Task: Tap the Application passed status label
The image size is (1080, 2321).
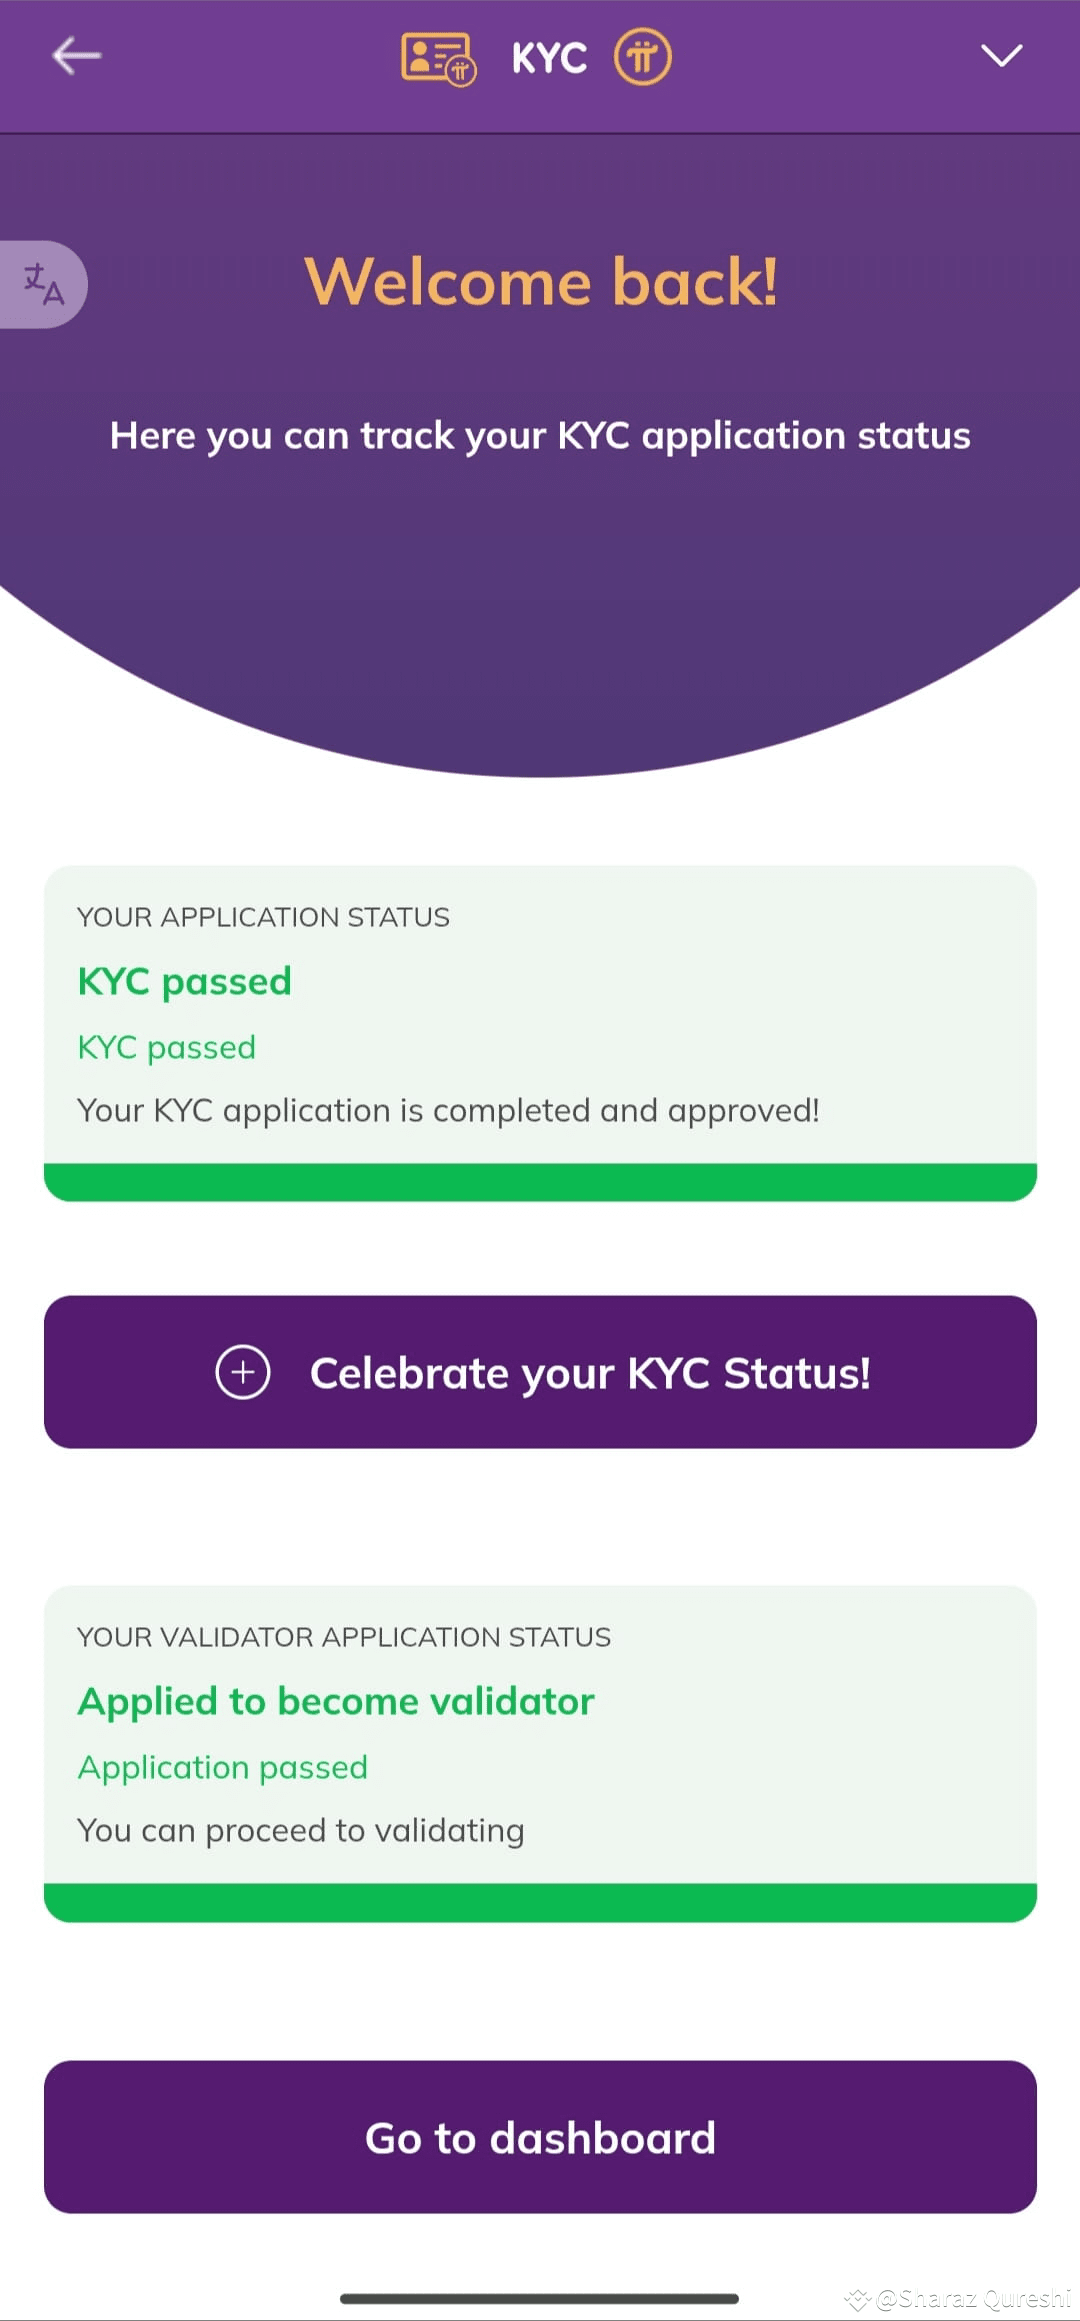Action: (222, 1766)
